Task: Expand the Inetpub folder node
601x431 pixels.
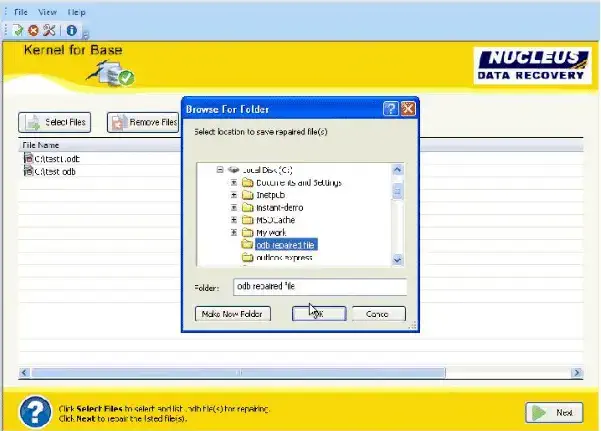Action: [x=234, y=195]
